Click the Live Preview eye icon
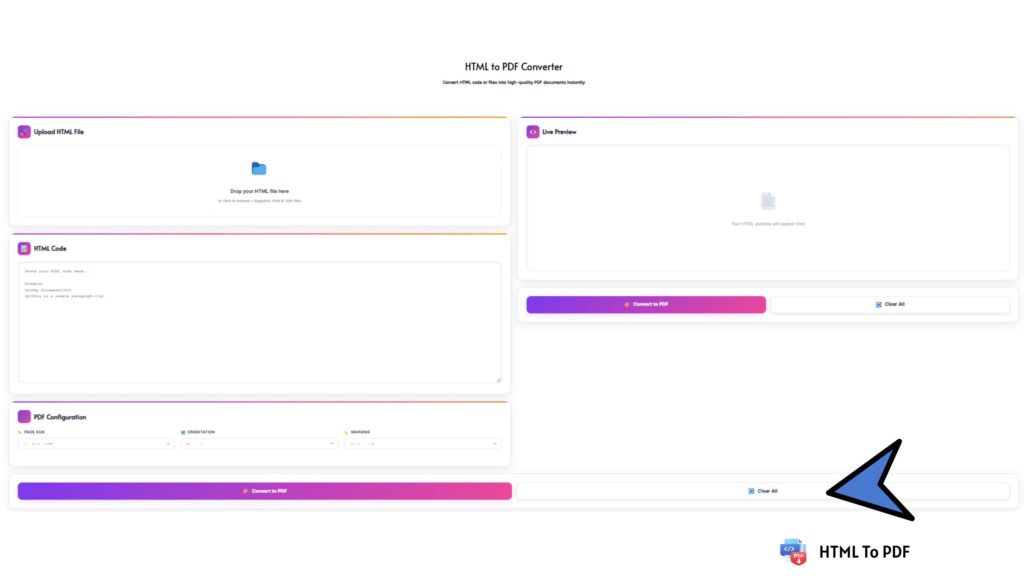The height and width of the screenshot is (576, 1024). click(533, 131)
